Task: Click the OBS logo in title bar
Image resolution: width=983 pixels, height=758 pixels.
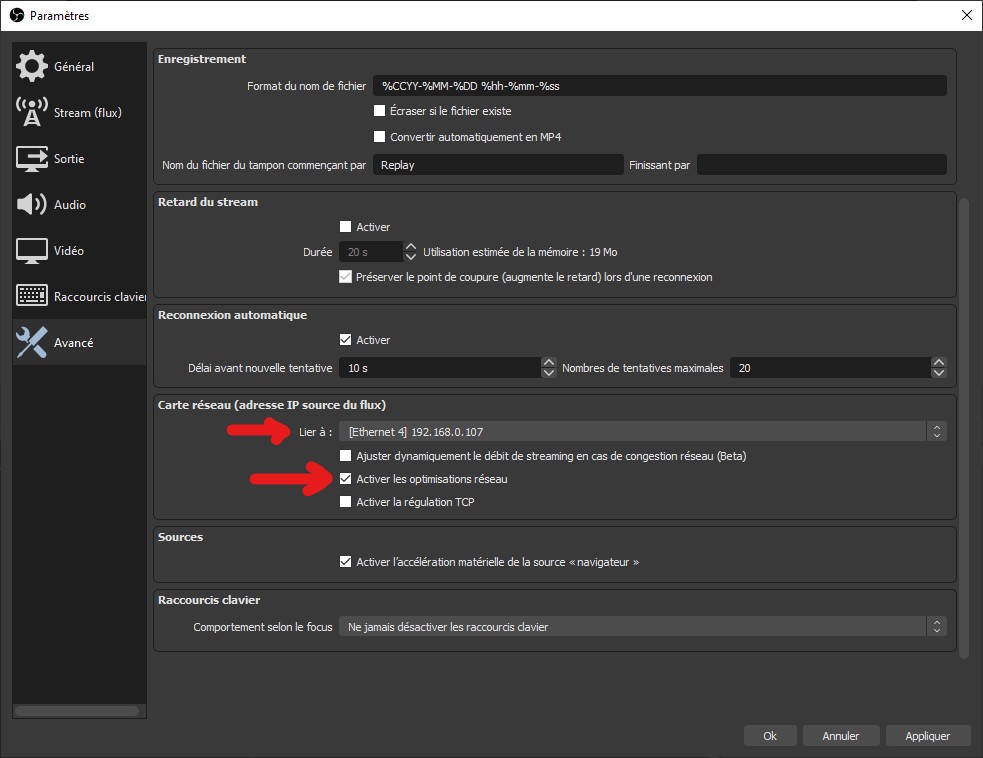Action: click(x=15, y=15)
